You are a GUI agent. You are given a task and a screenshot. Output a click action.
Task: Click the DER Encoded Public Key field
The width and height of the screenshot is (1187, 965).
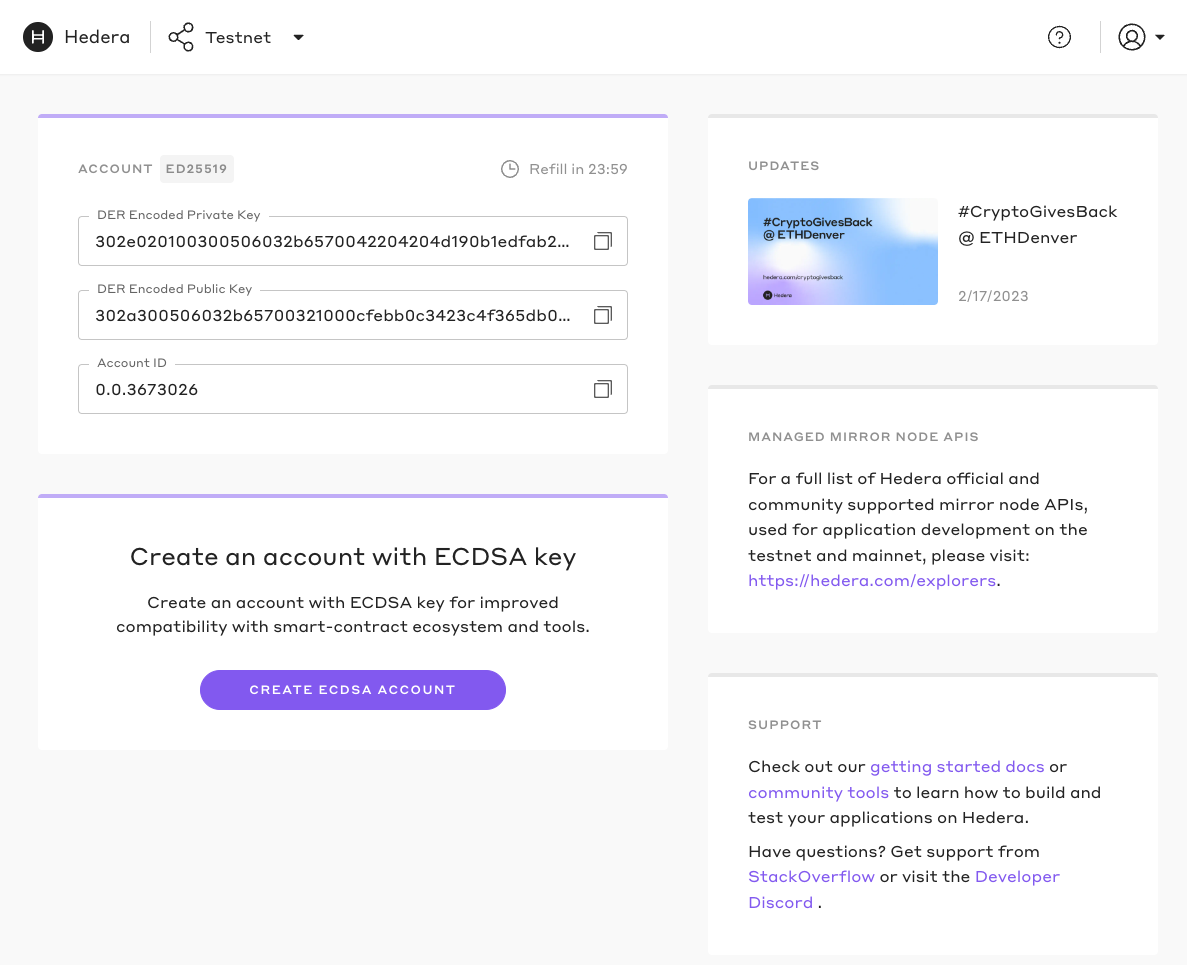(353, 316)
